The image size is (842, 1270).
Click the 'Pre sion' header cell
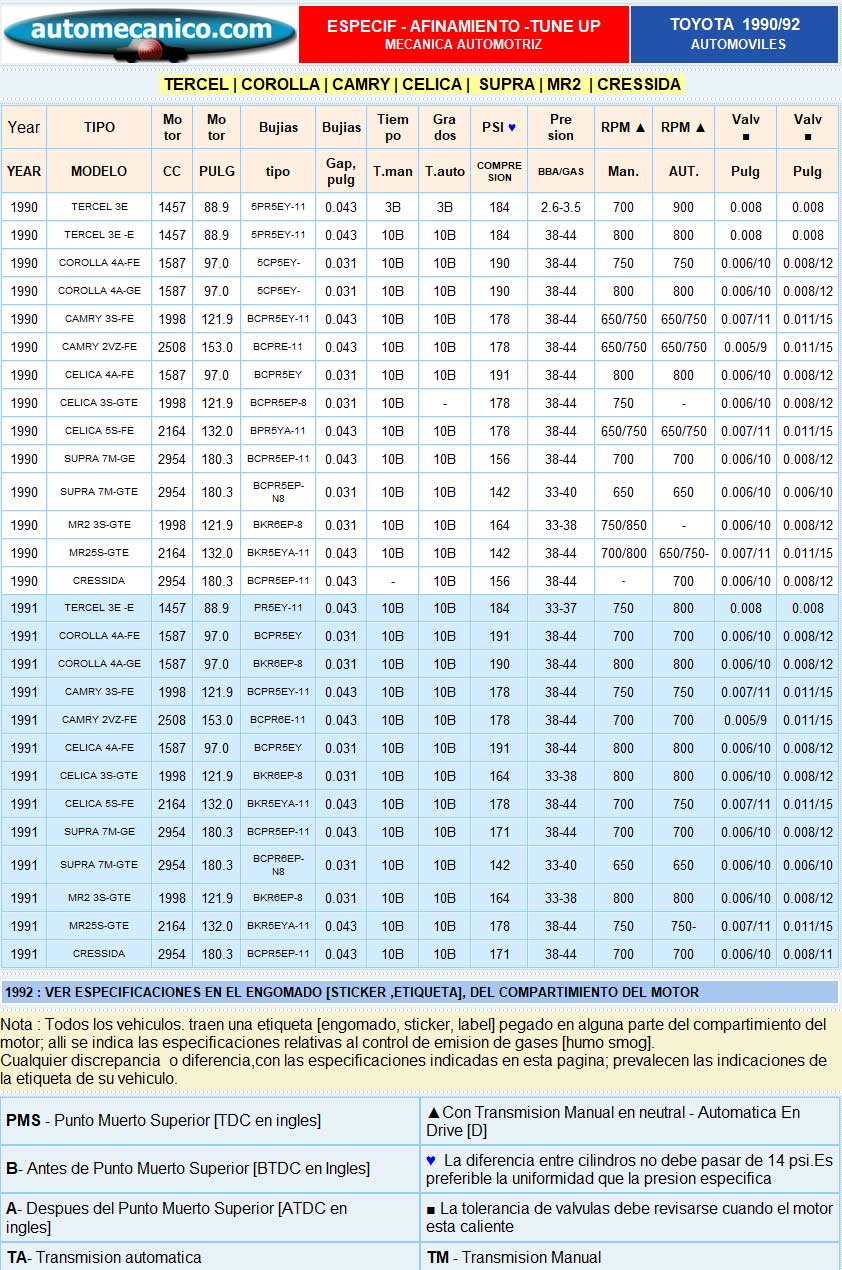561,127
